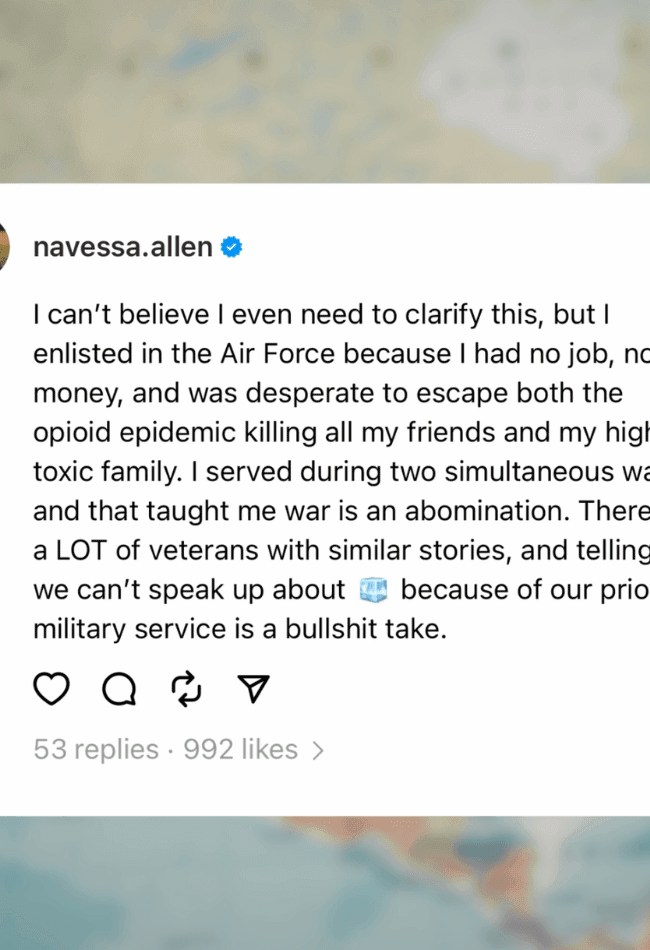Open navessa.allen's profile picture
Screen dimensions: 650x950
tap(3, 247)
